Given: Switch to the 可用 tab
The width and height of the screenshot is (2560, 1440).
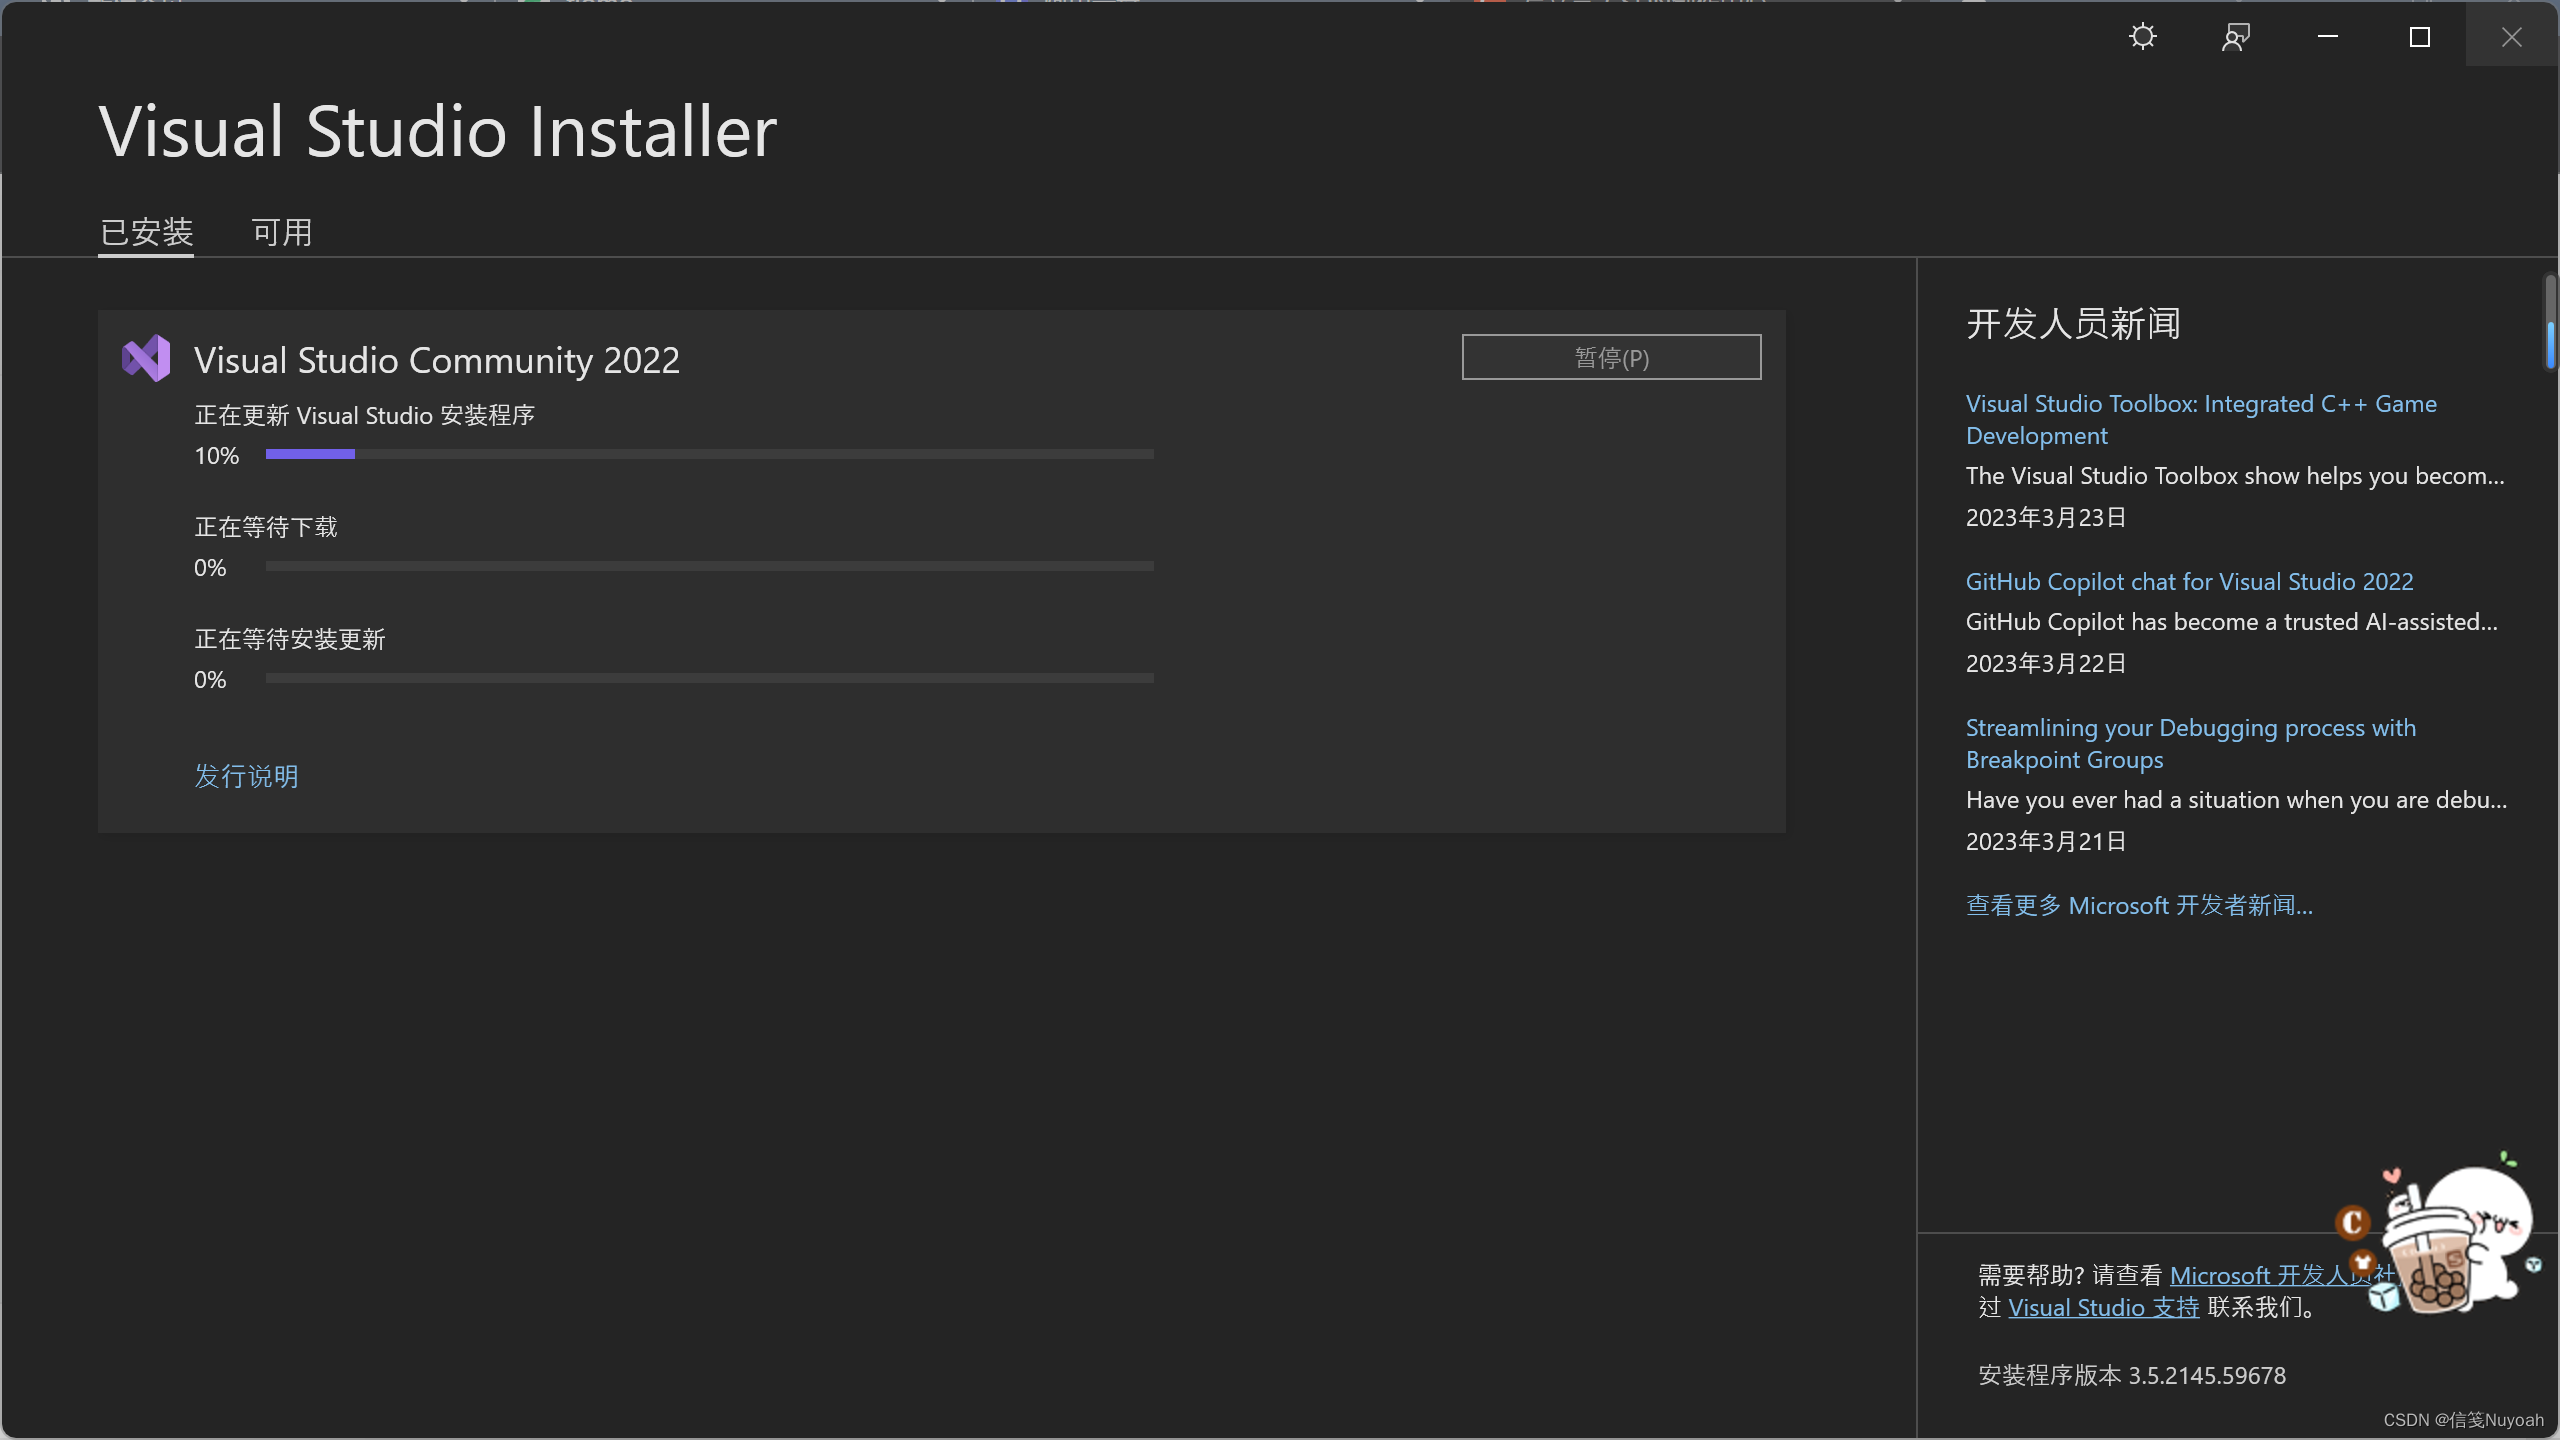Looking at the screenshot, I should pos(282,233).
